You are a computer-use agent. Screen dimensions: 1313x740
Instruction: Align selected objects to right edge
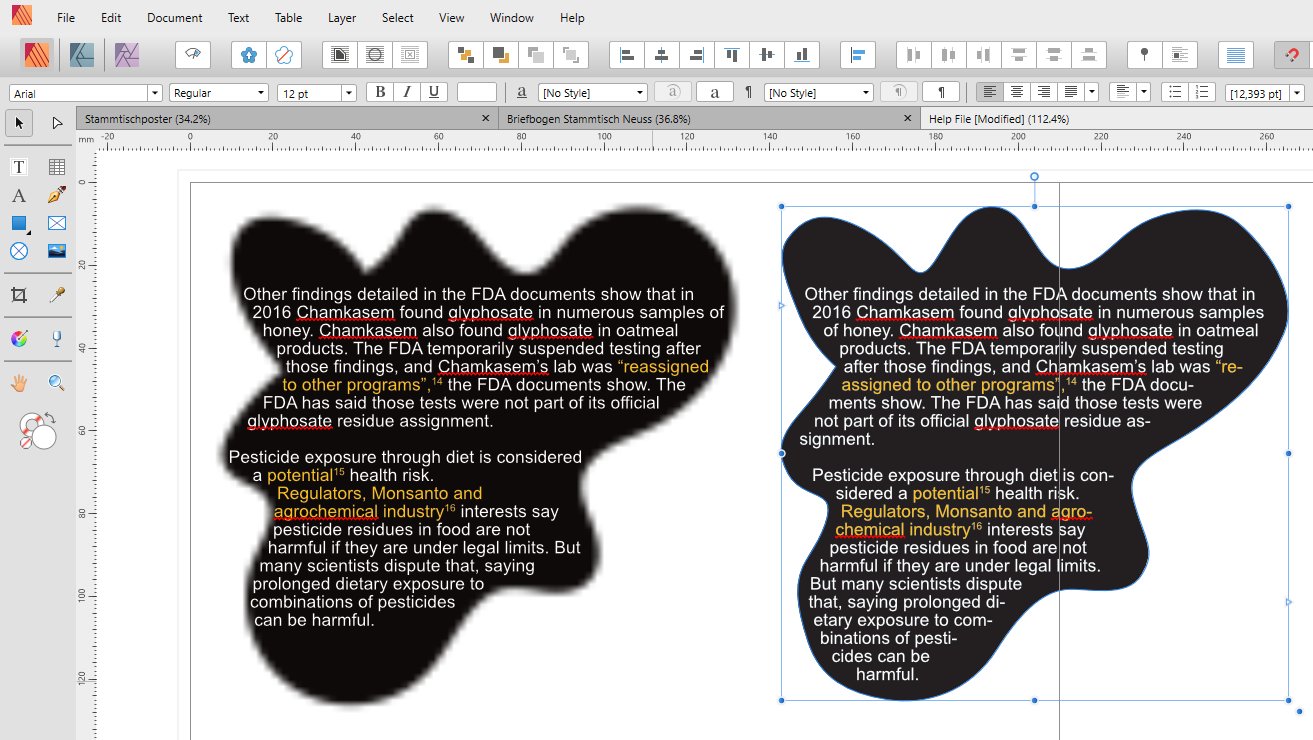[x=697, y=55]
